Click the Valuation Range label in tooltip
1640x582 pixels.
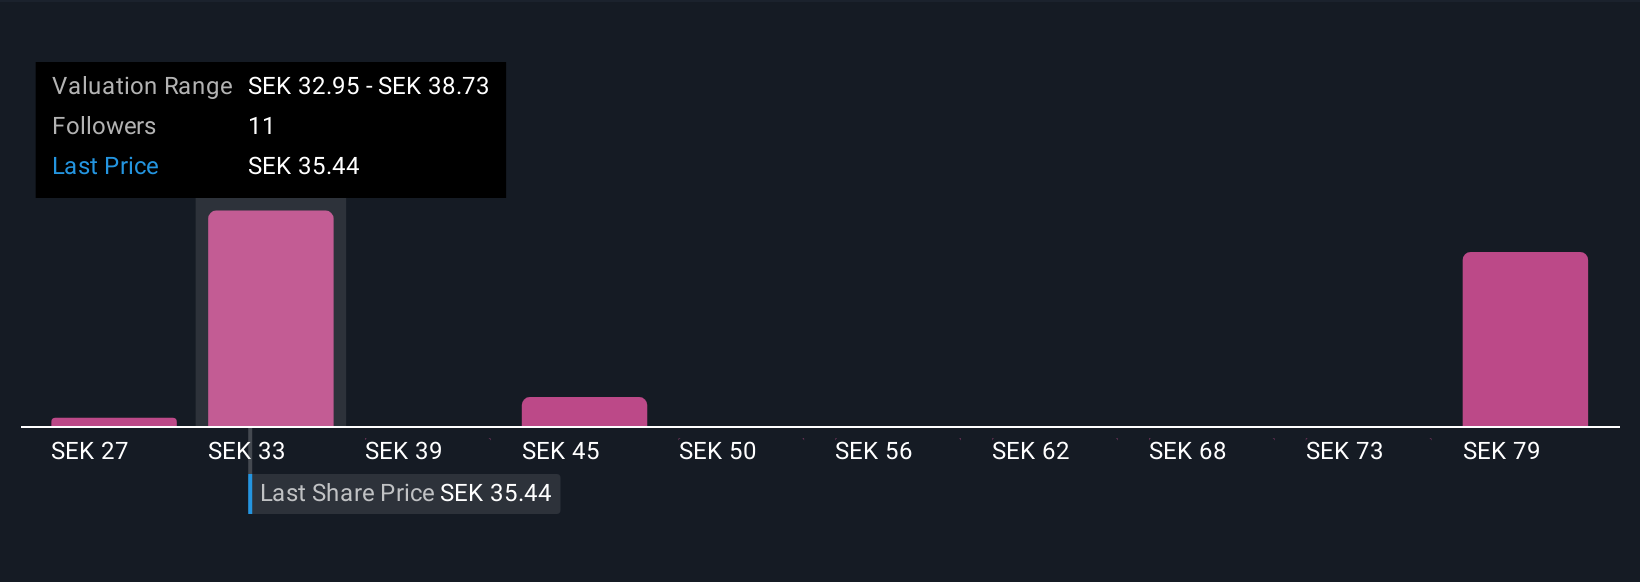click(x=142, y=86)
